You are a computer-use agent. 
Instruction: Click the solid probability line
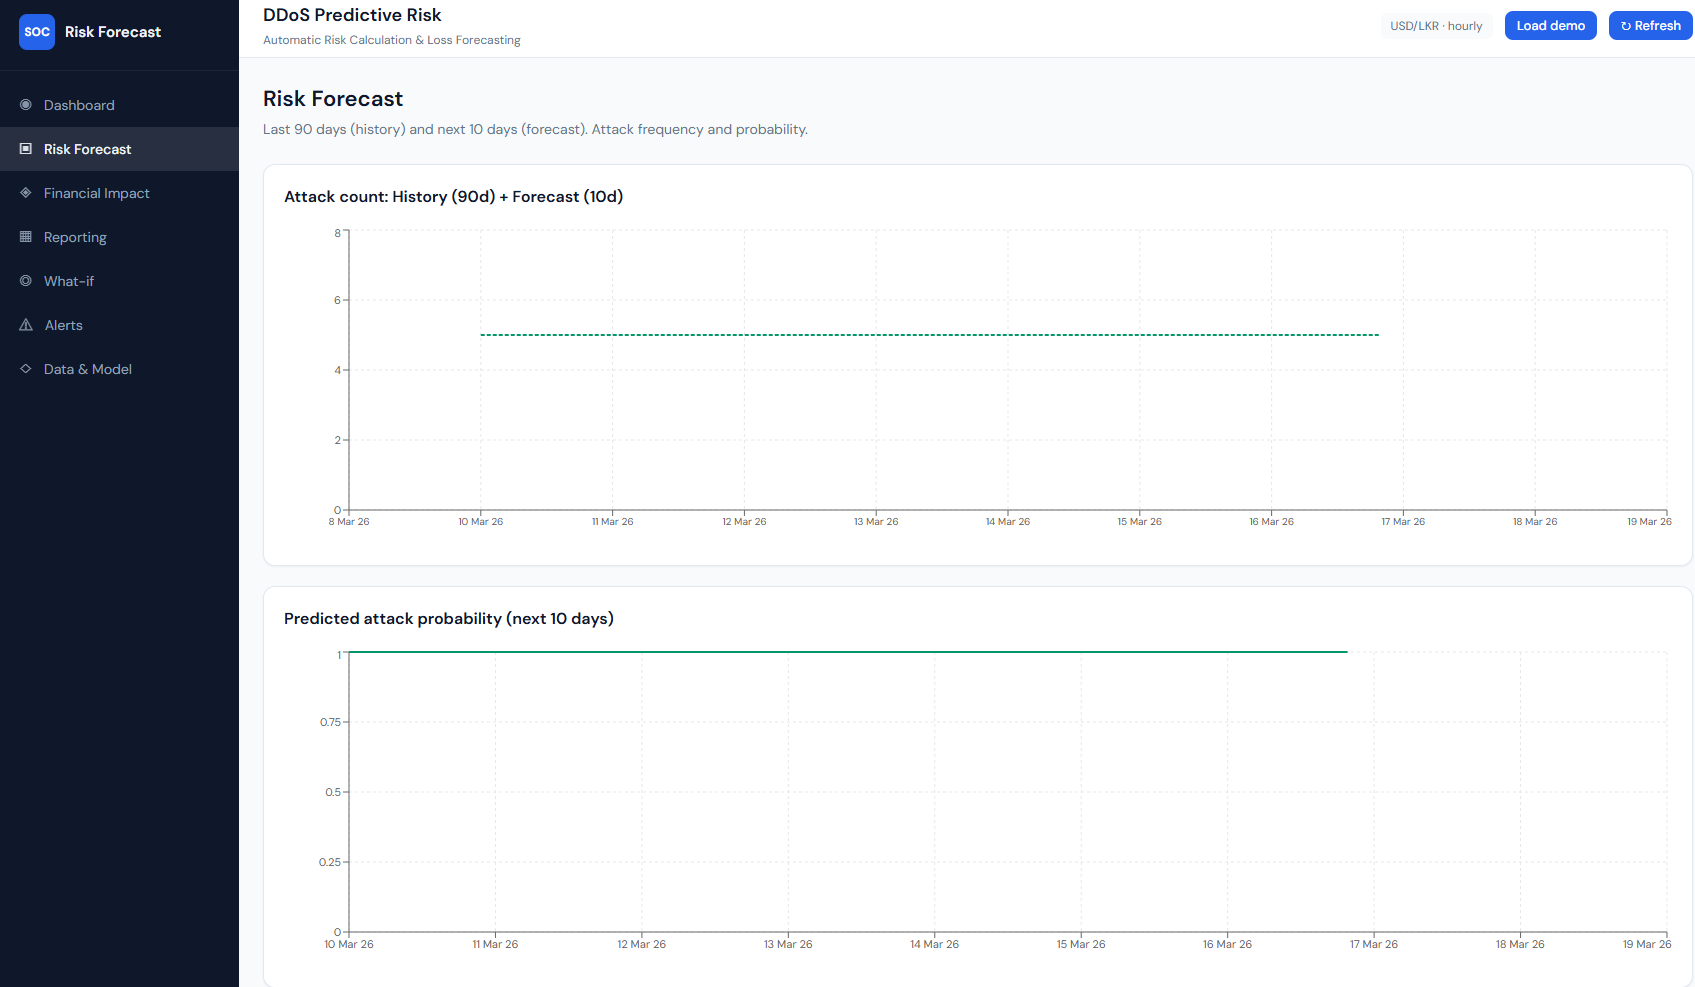pyautogui.click(x=848, y=652)
